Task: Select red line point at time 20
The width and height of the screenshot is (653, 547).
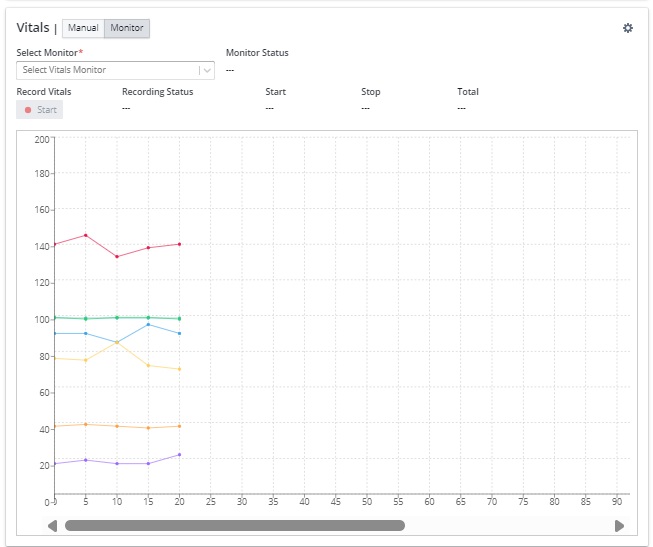Action: (180, 244)
